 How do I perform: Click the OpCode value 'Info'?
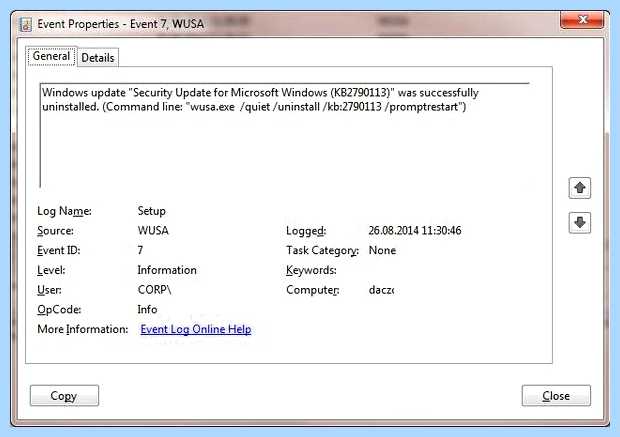[147, 309]
